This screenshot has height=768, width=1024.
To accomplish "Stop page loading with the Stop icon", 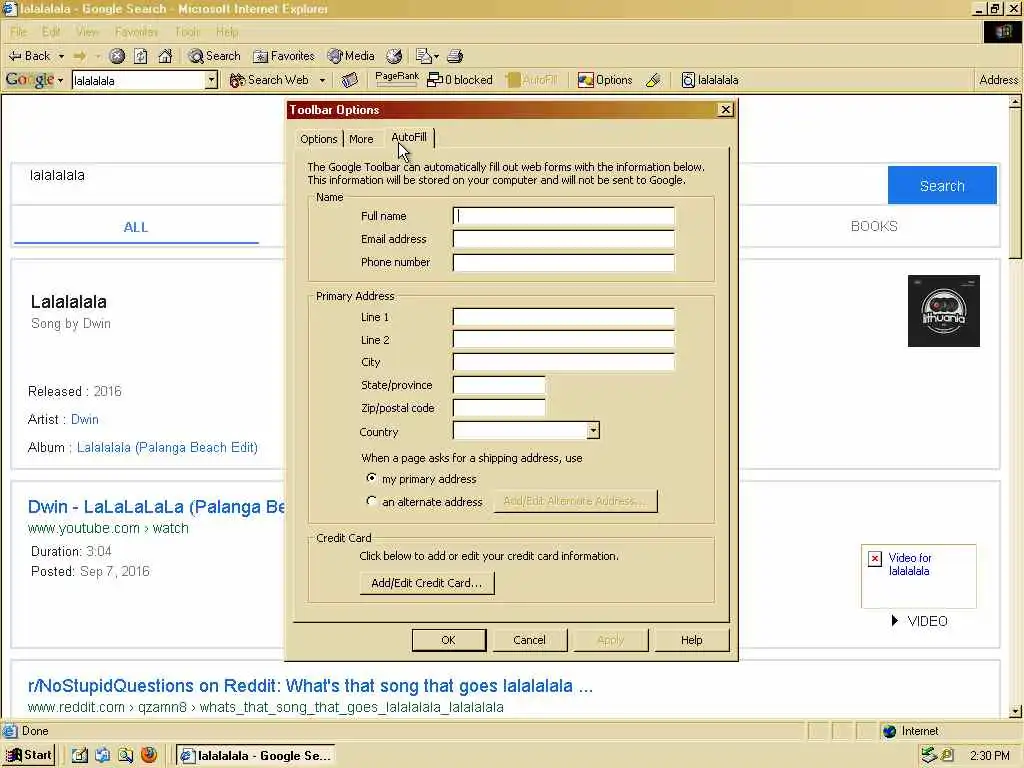I will click(x=117, y=56).
